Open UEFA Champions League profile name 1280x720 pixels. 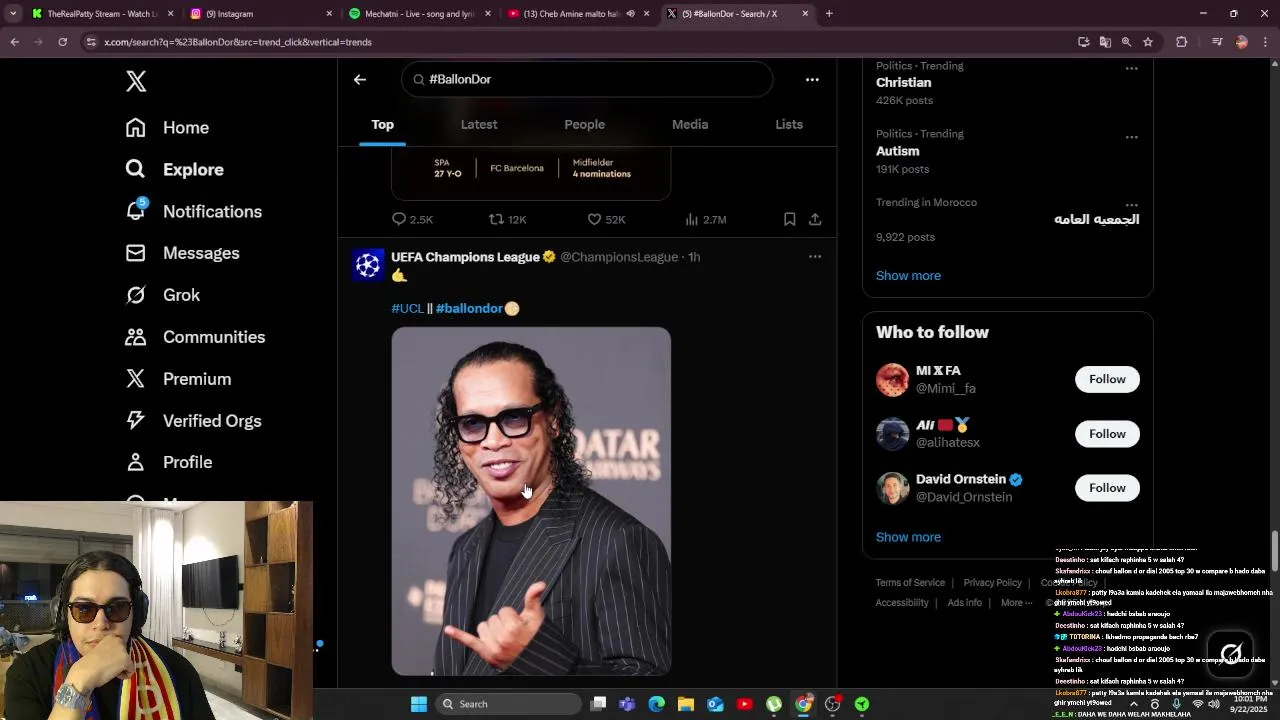point(465,257)
